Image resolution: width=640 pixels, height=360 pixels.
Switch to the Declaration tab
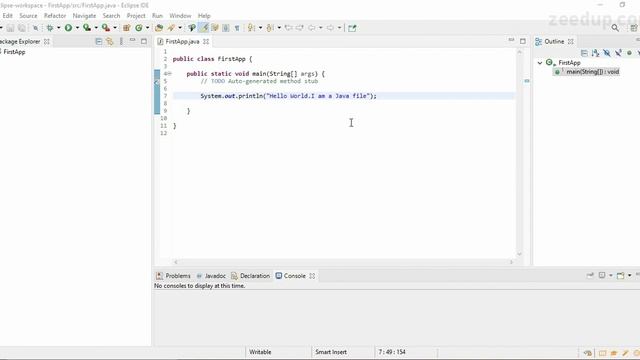pyautogui.click(x=250, y=276)
